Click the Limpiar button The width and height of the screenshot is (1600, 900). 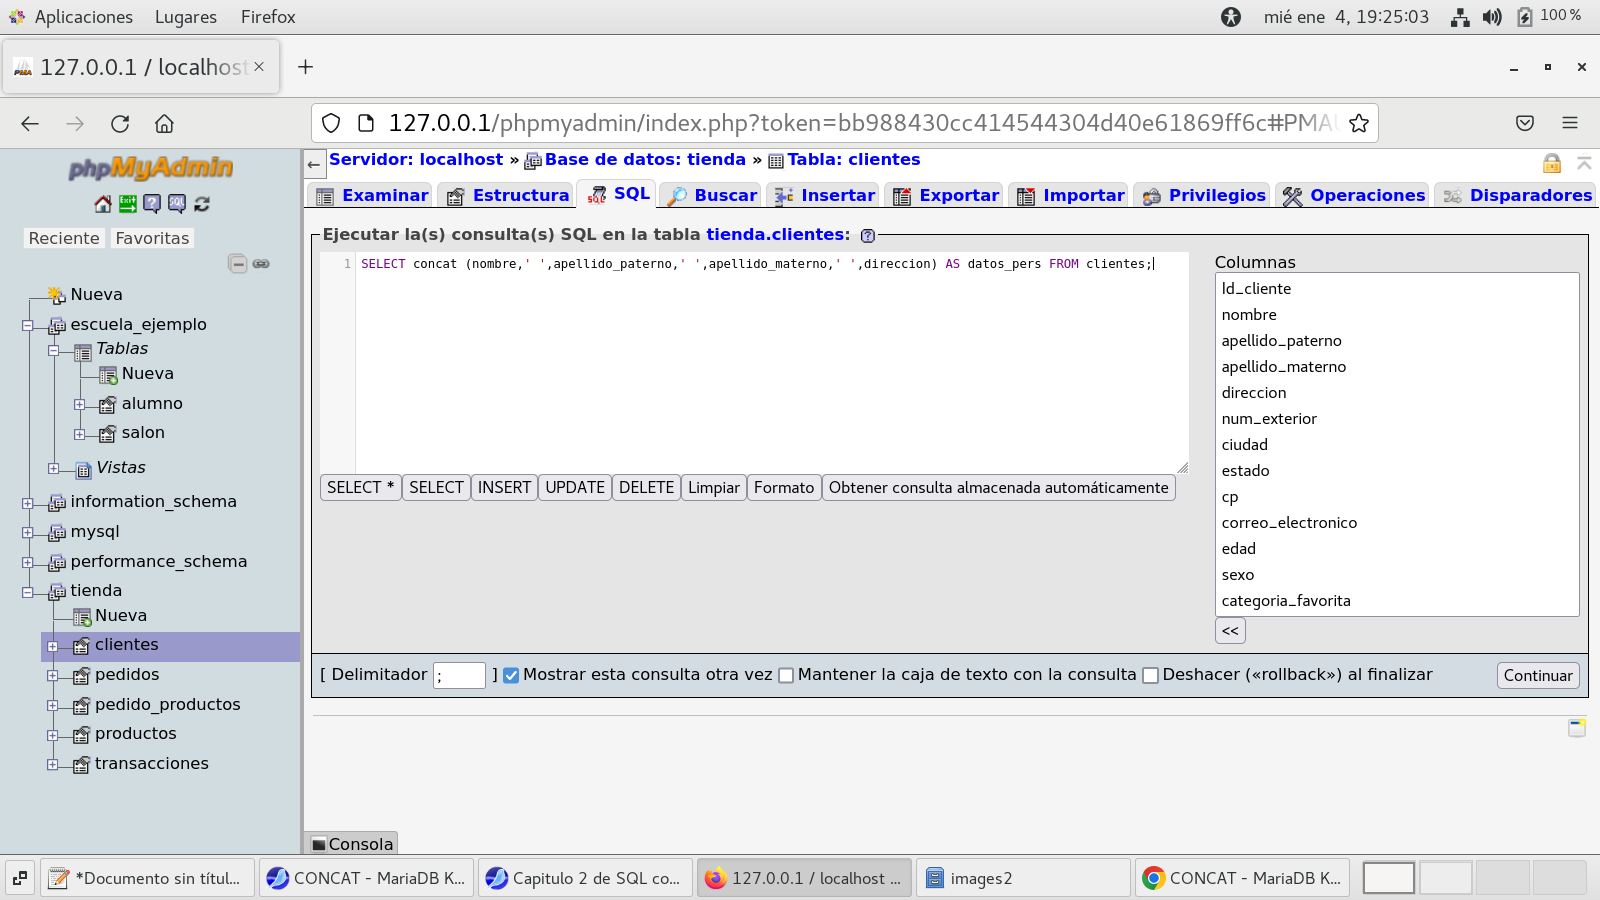(x=713, y=488)
